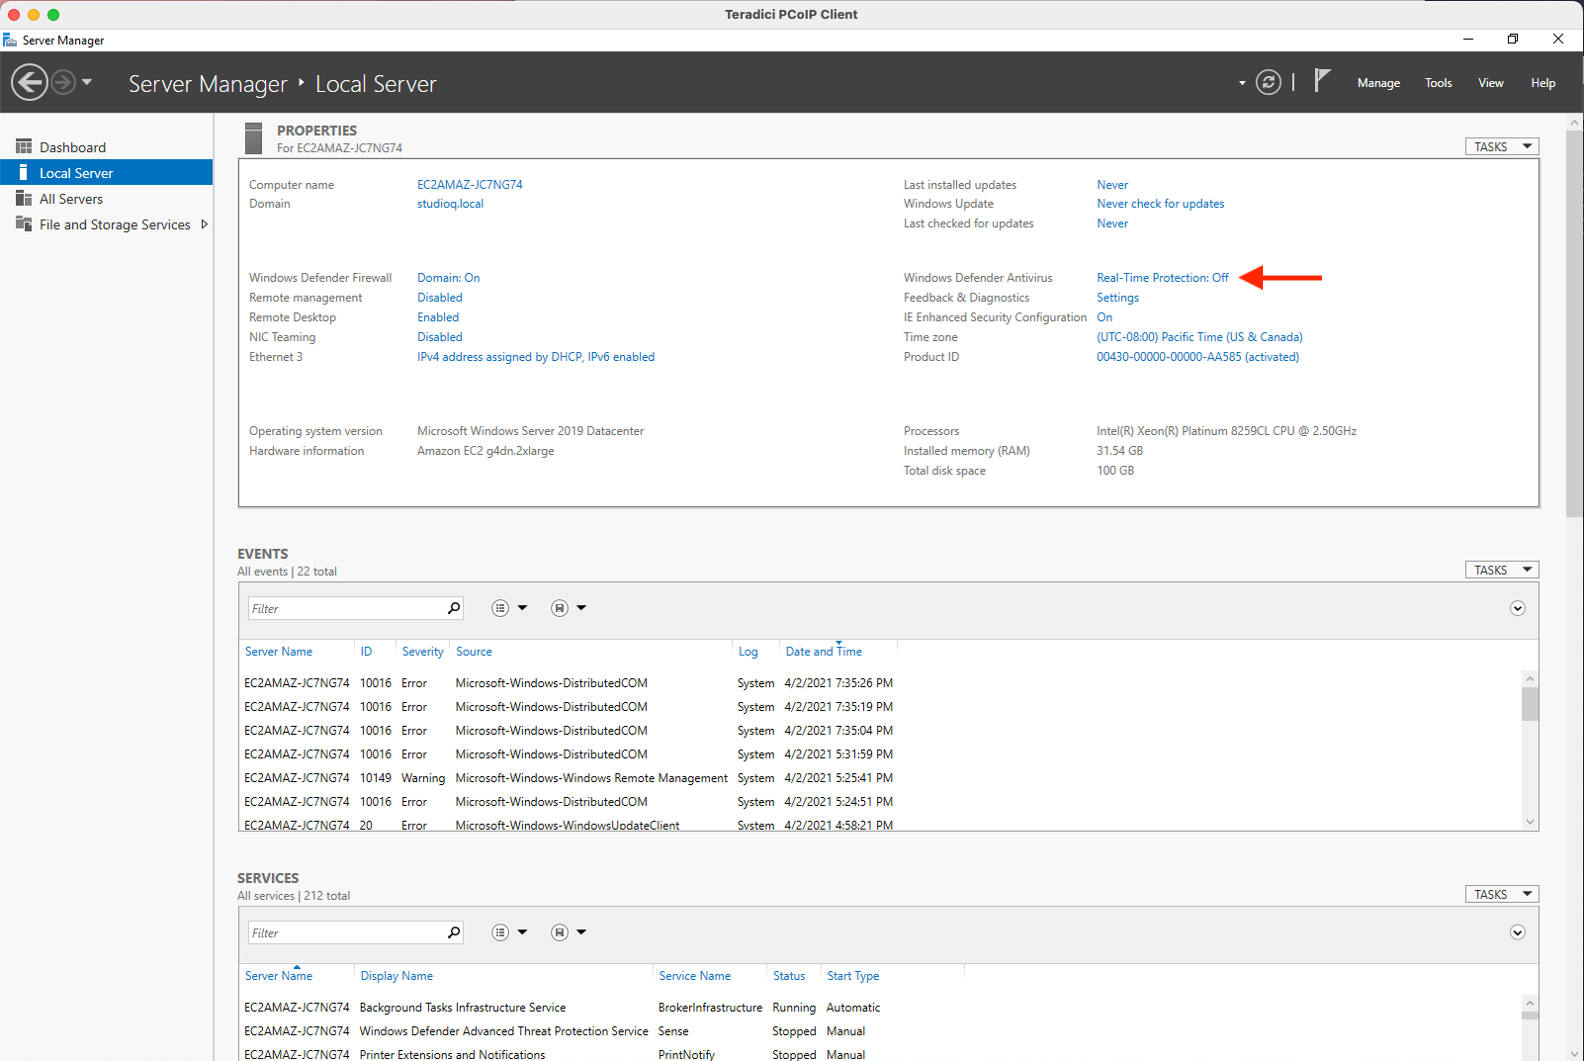
Task: Sort services by Status column
Action: click(788, 976)
